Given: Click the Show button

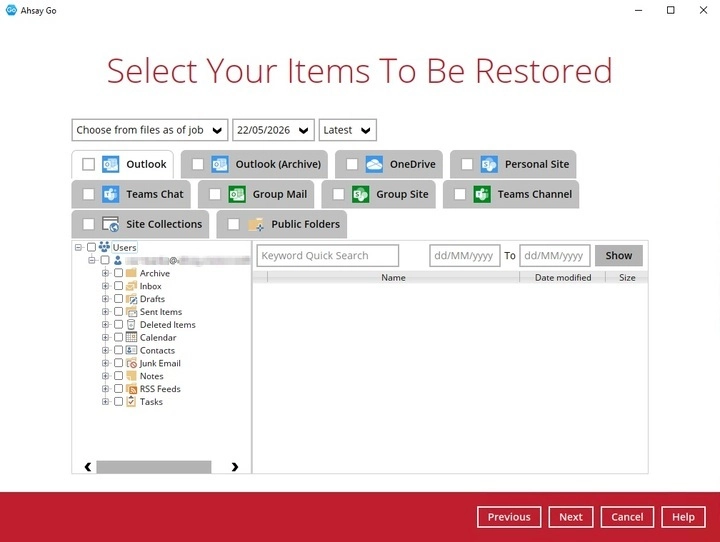Looking at the screenshot, I should [619, 255].
